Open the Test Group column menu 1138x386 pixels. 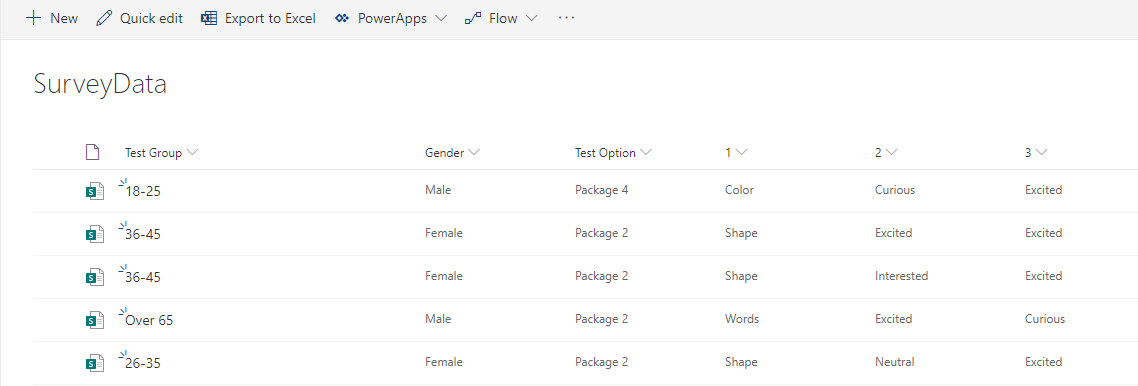(x=192, y=153)
